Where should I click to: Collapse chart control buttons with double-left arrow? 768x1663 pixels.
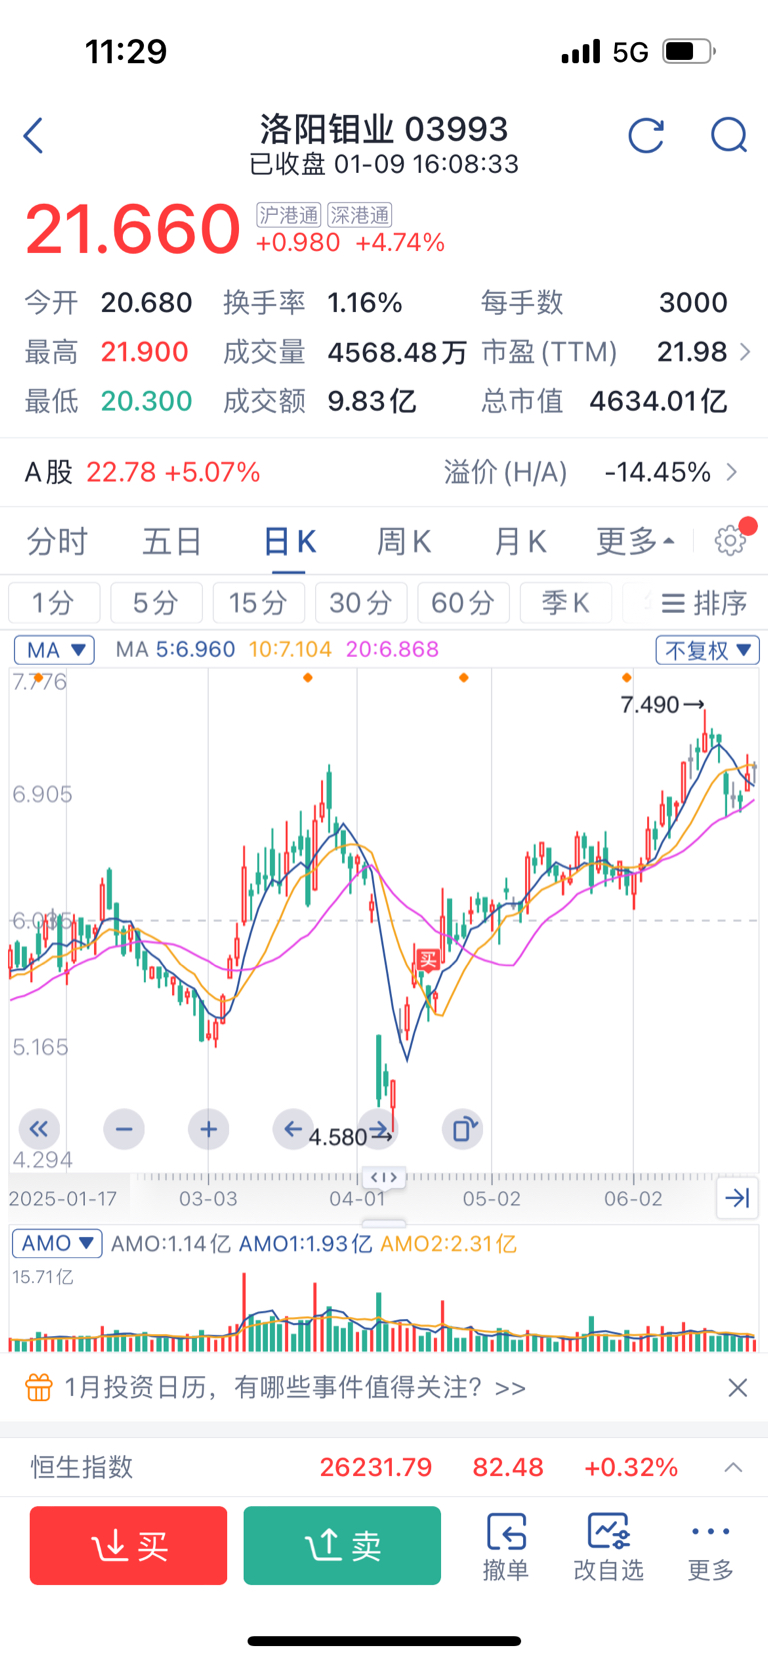click(x=39, y=1129)
